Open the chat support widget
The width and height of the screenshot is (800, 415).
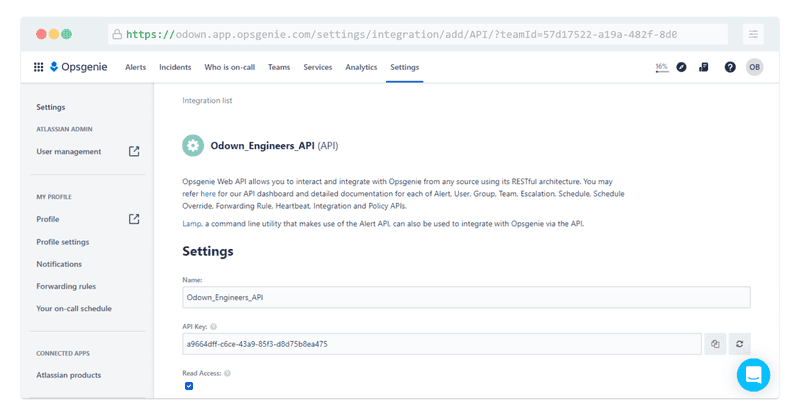click(x=753, y=375)
